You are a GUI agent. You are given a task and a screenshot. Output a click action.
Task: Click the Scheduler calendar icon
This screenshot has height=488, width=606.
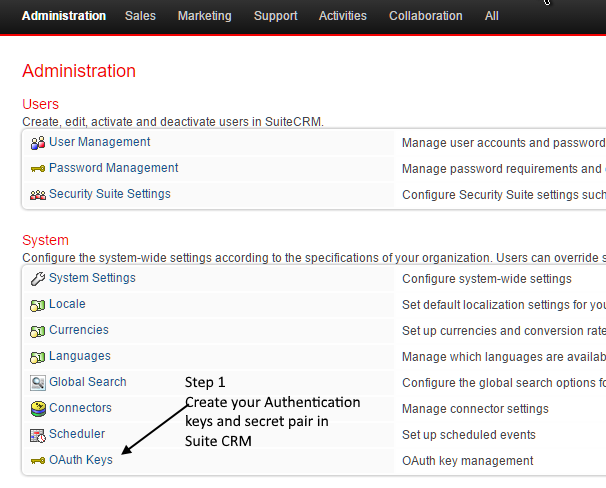tap(37, 435)
